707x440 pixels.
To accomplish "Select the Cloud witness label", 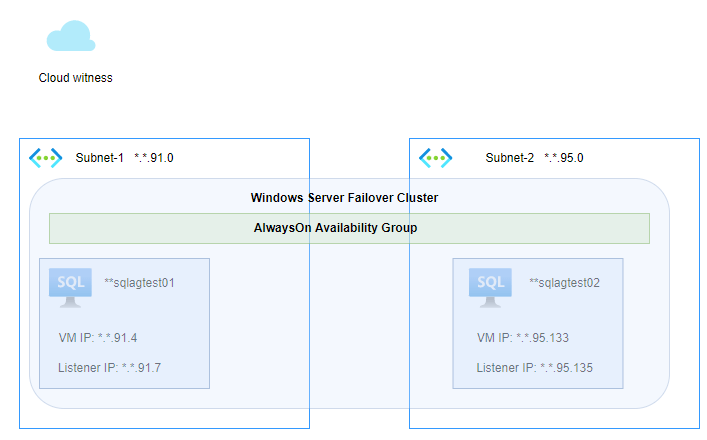I will pos(76,78).
